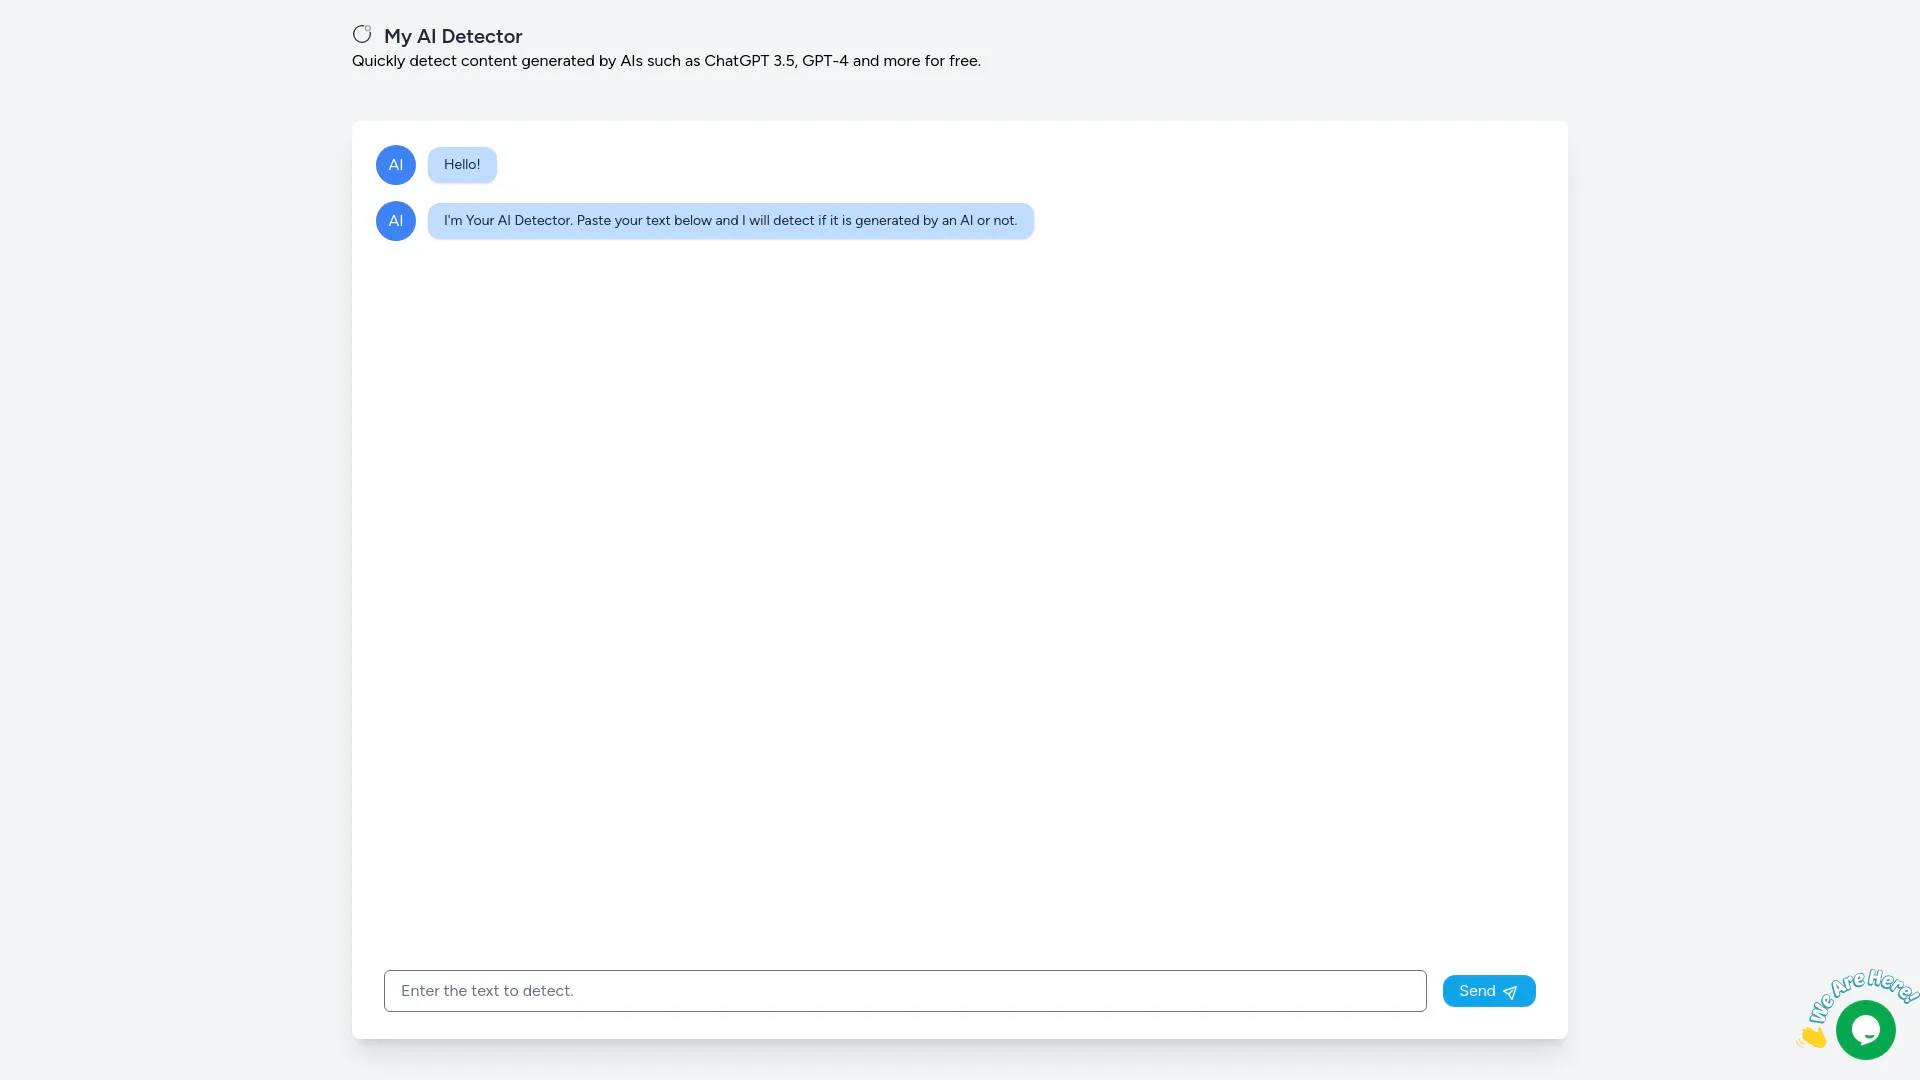This screenshot has height=1080, width=1920.
Task: Click the Send button
Action: (x=1489, y=991)
